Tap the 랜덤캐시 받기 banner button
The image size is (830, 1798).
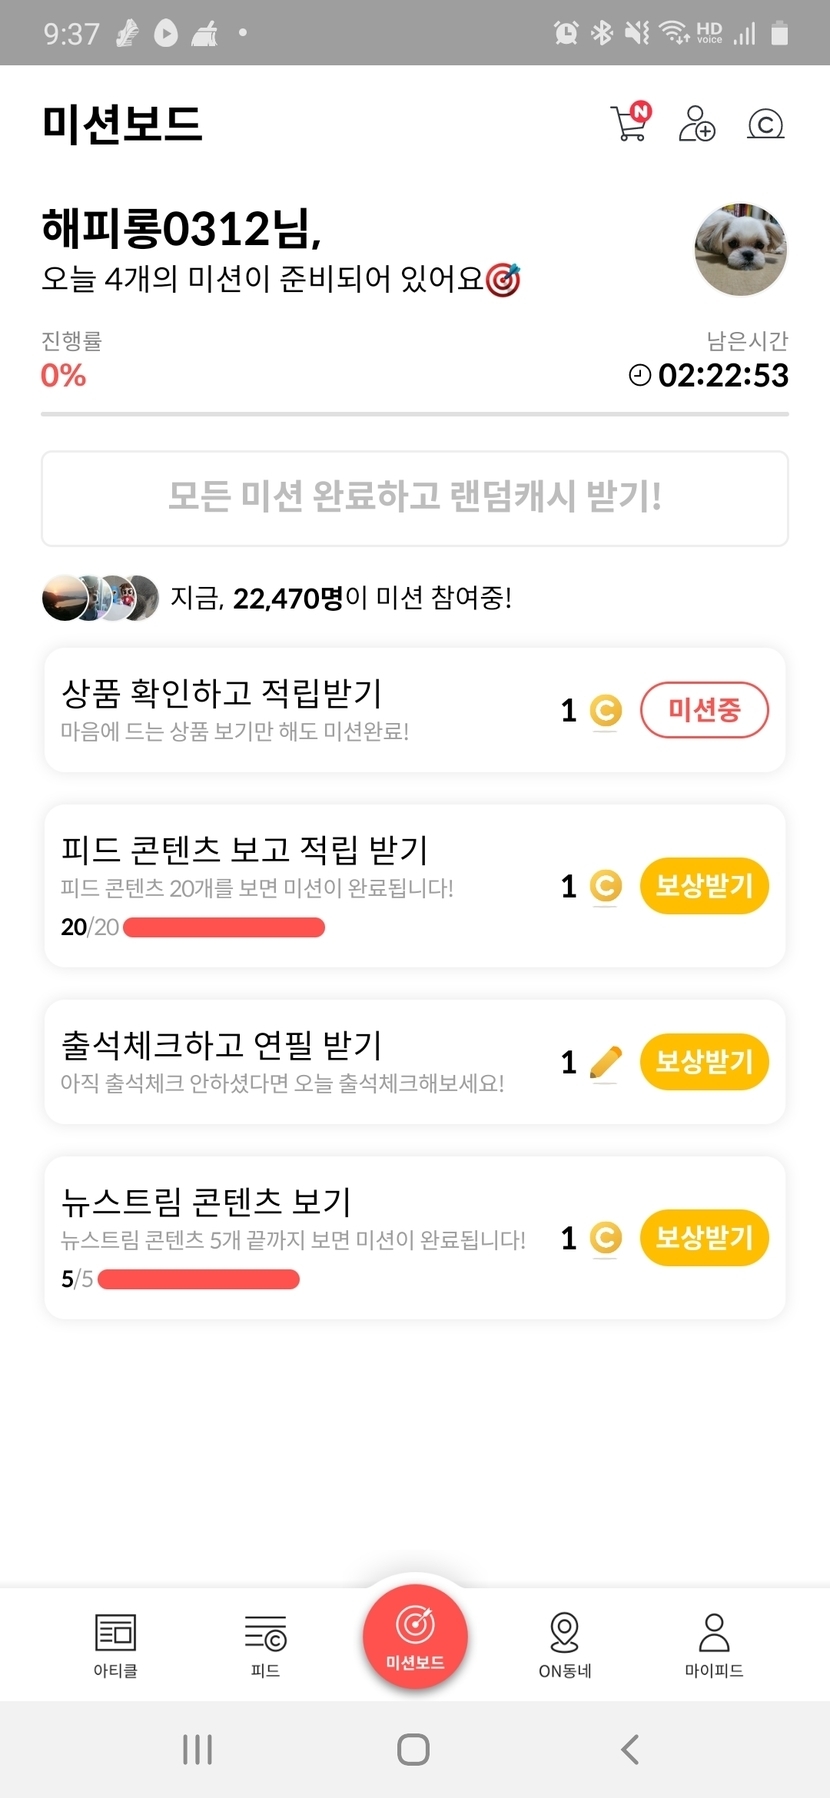[x=415, y=498]
